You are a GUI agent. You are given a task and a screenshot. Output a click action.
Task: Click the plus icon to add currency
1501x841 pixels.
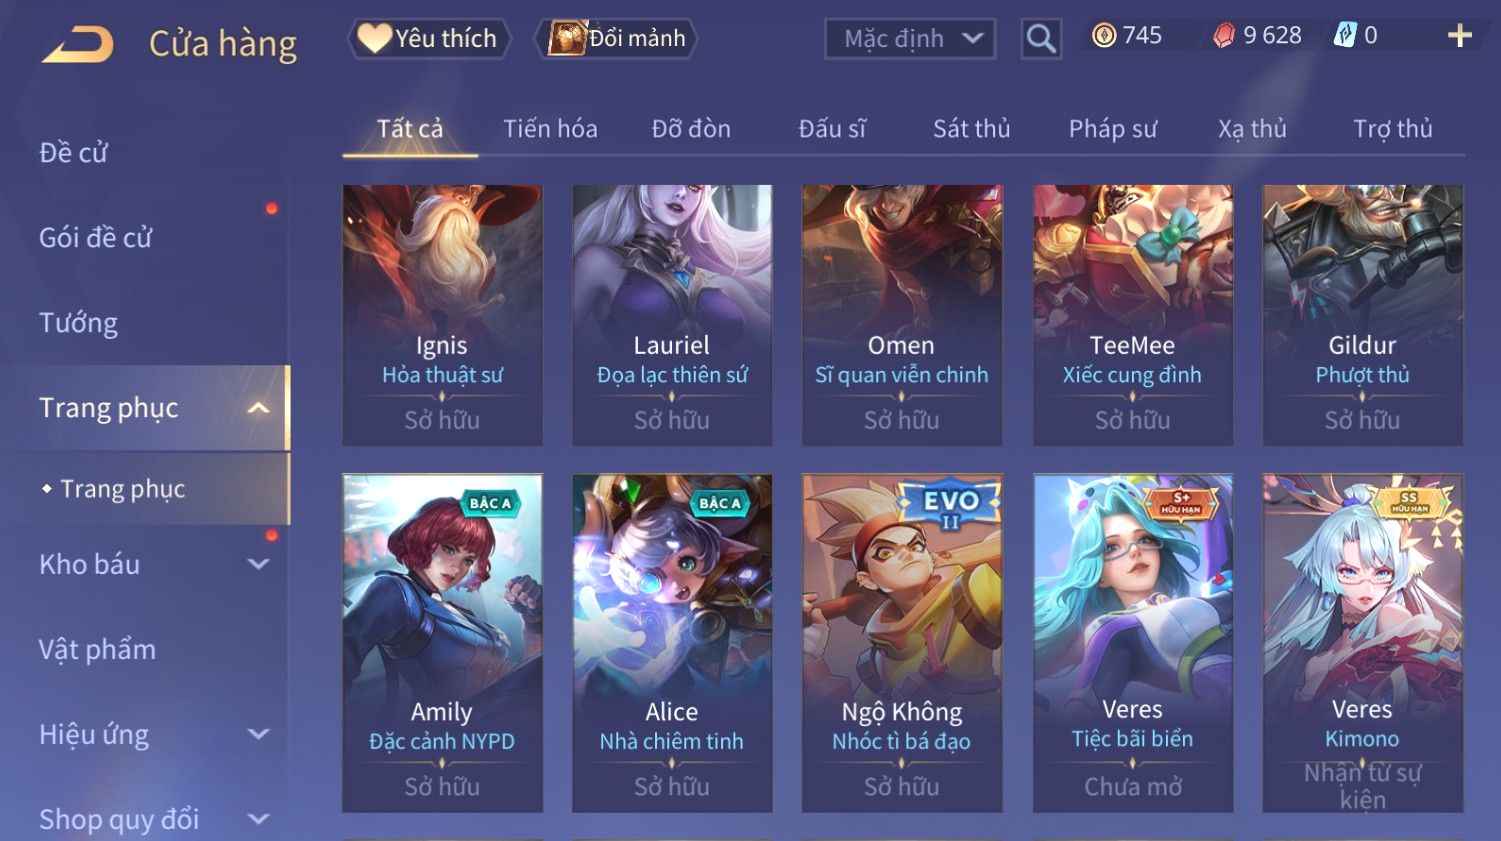pos(1459,36)
